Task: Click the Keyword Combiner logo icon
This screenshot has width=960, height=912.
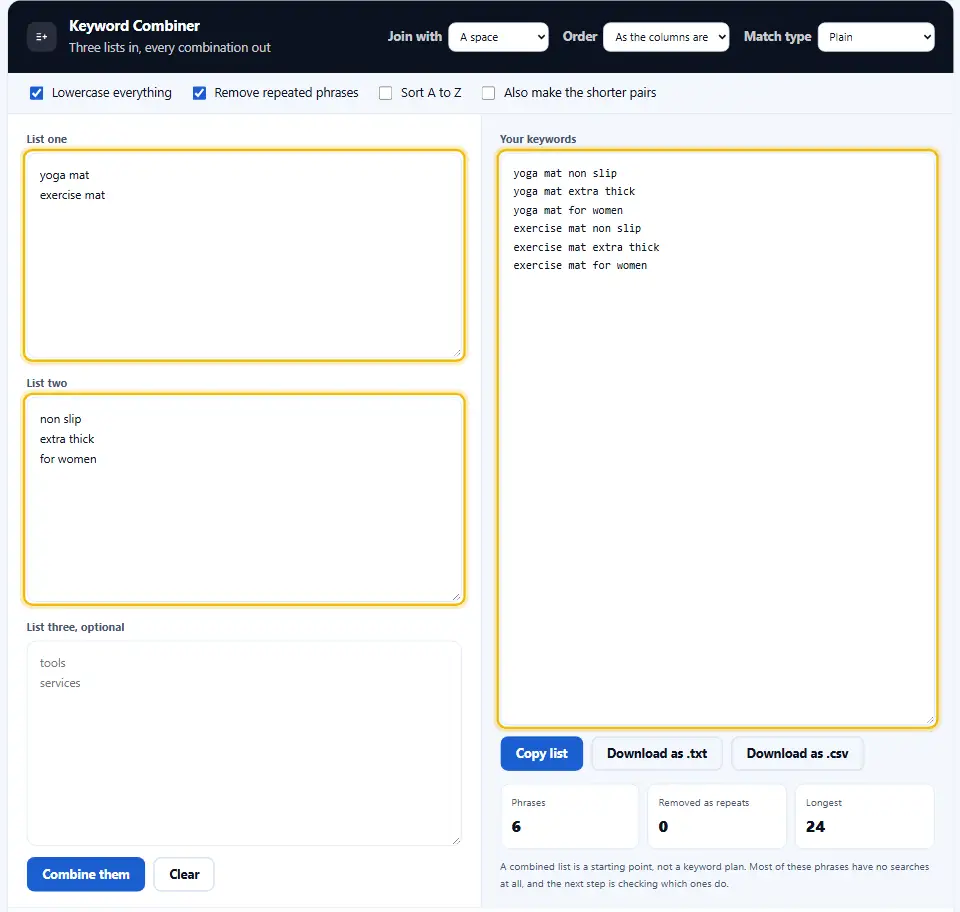Action: coord(42,37)
